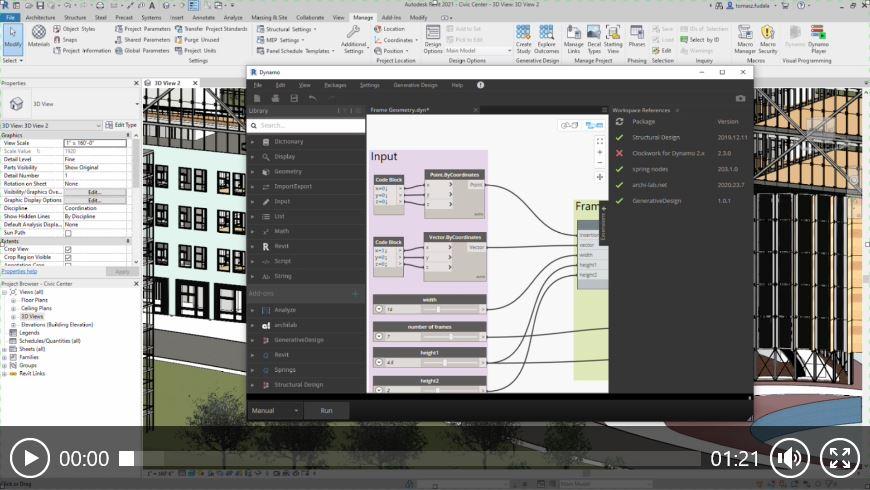
Task: Open Dynamo Generative Design menu
Action: click(x=415, y=85)
